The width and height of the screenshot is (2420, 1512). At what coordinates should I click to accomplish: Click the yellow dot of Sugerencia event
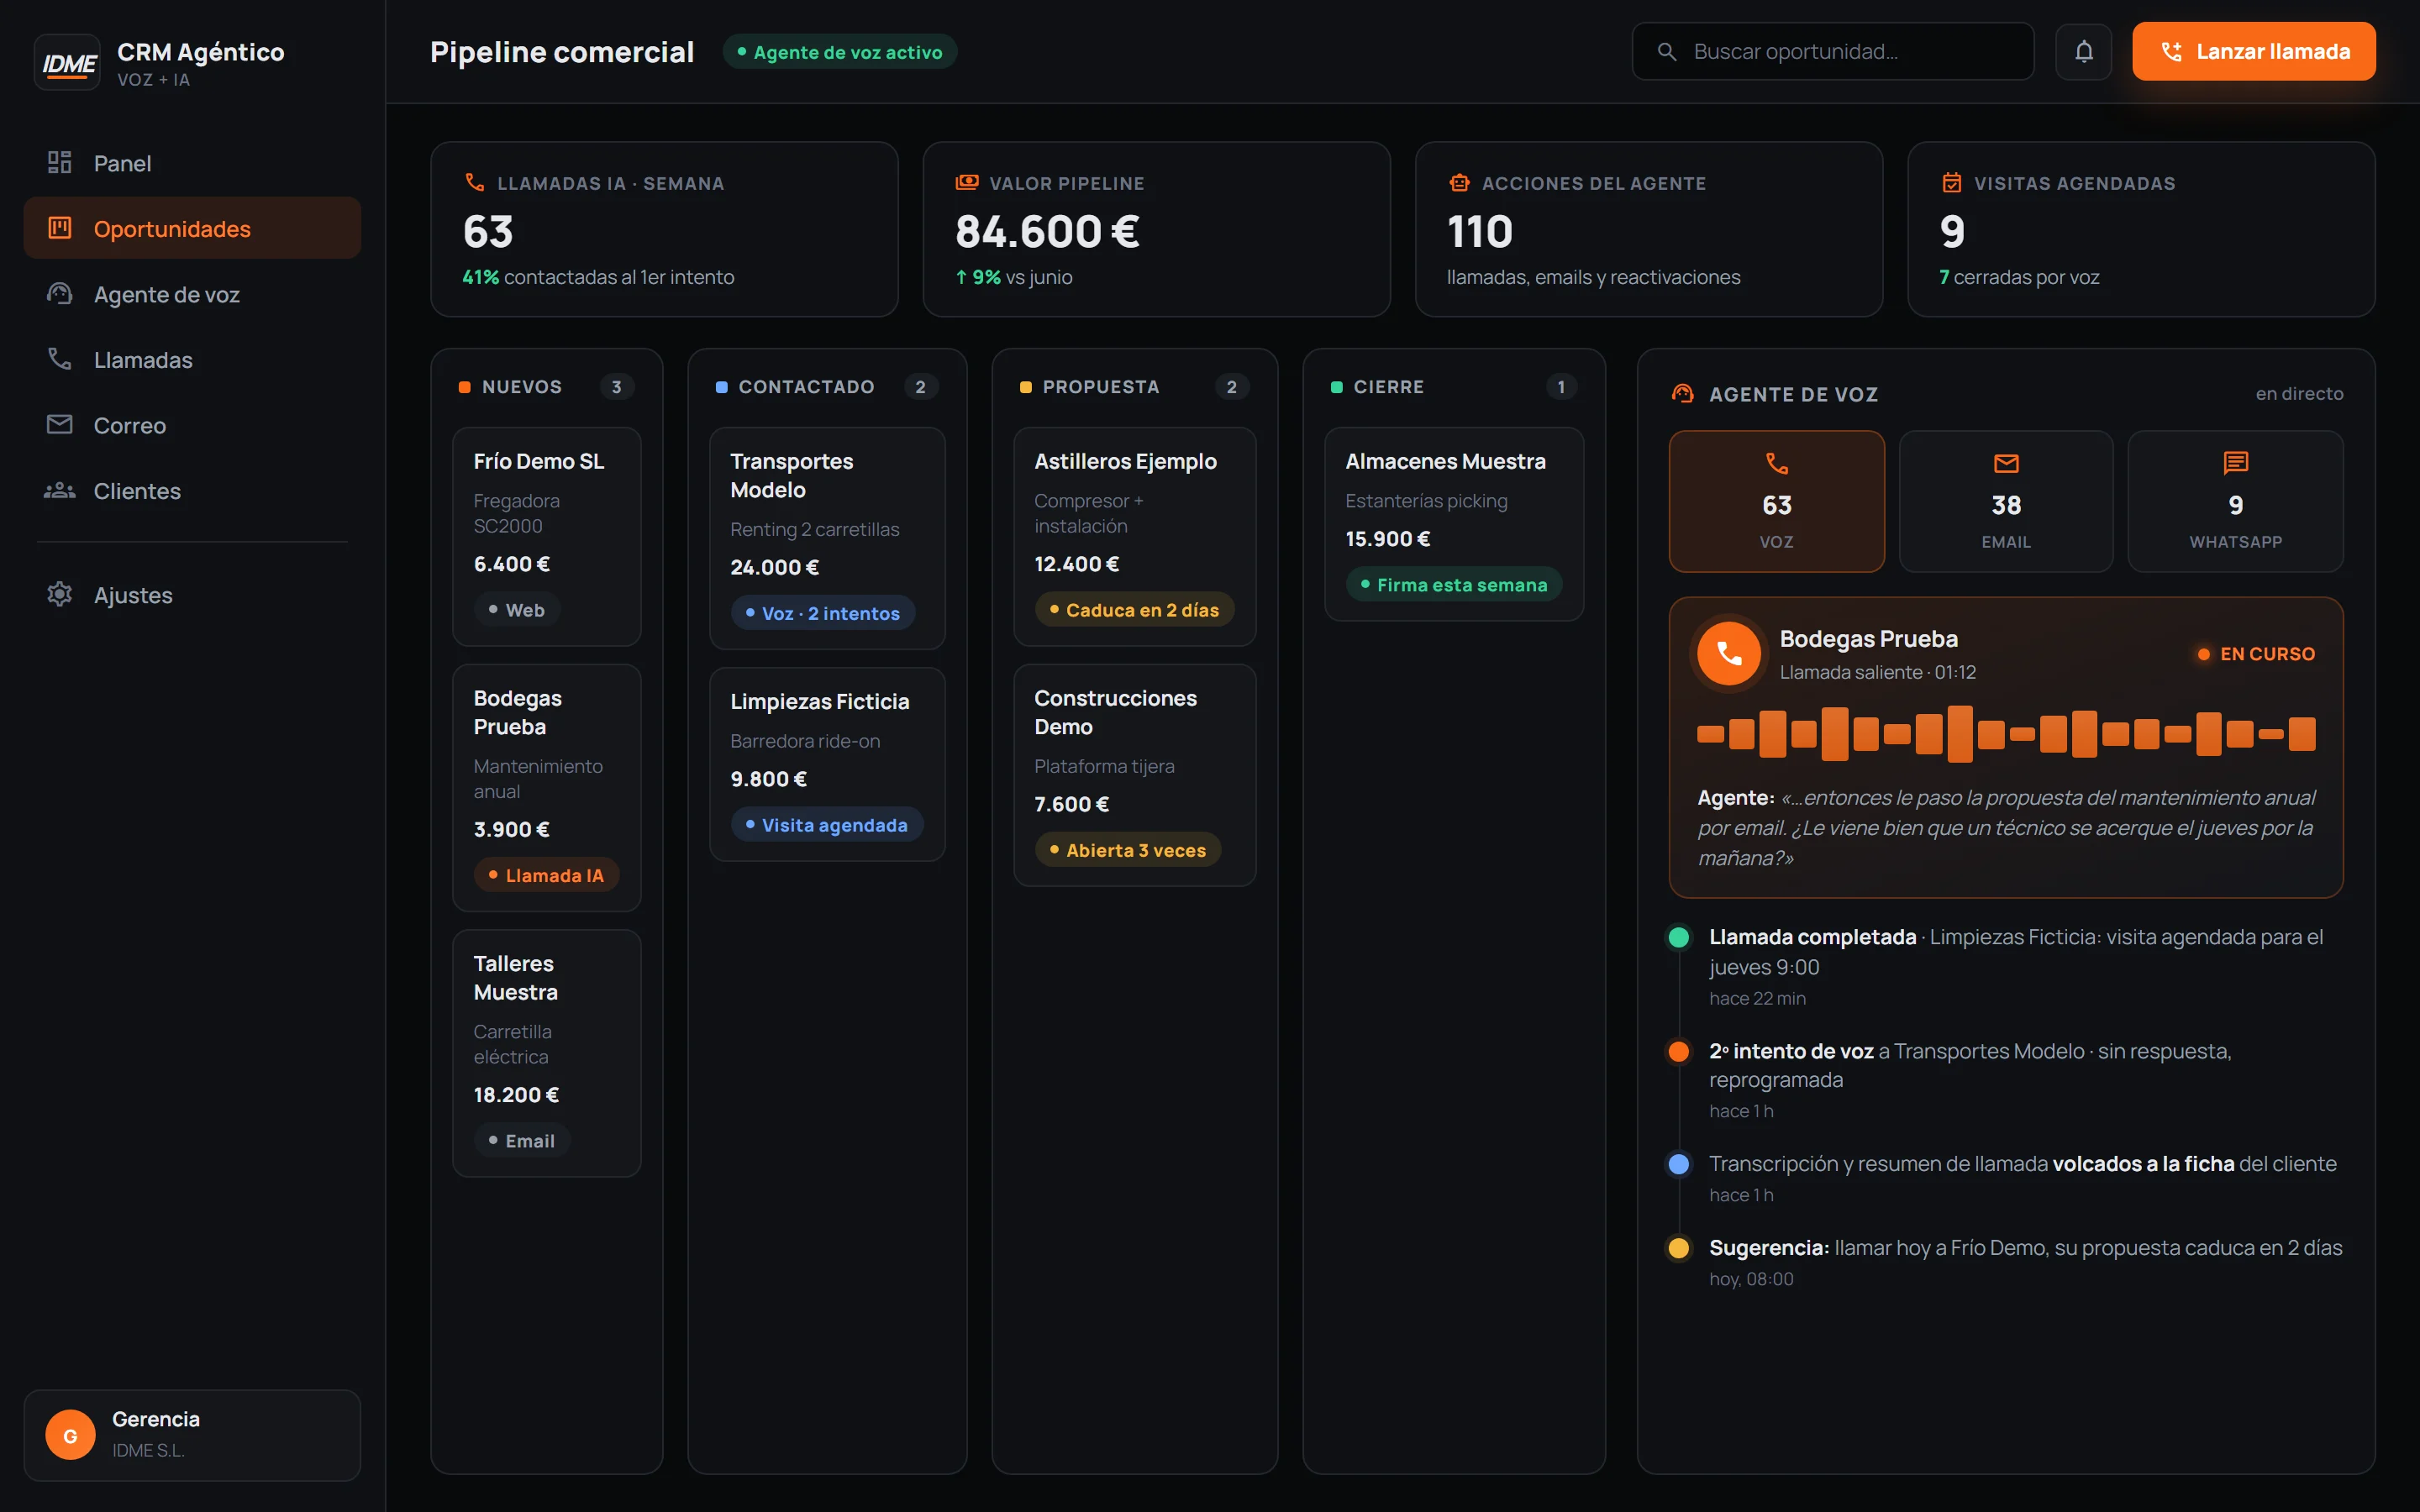tap(1679, 1248)
